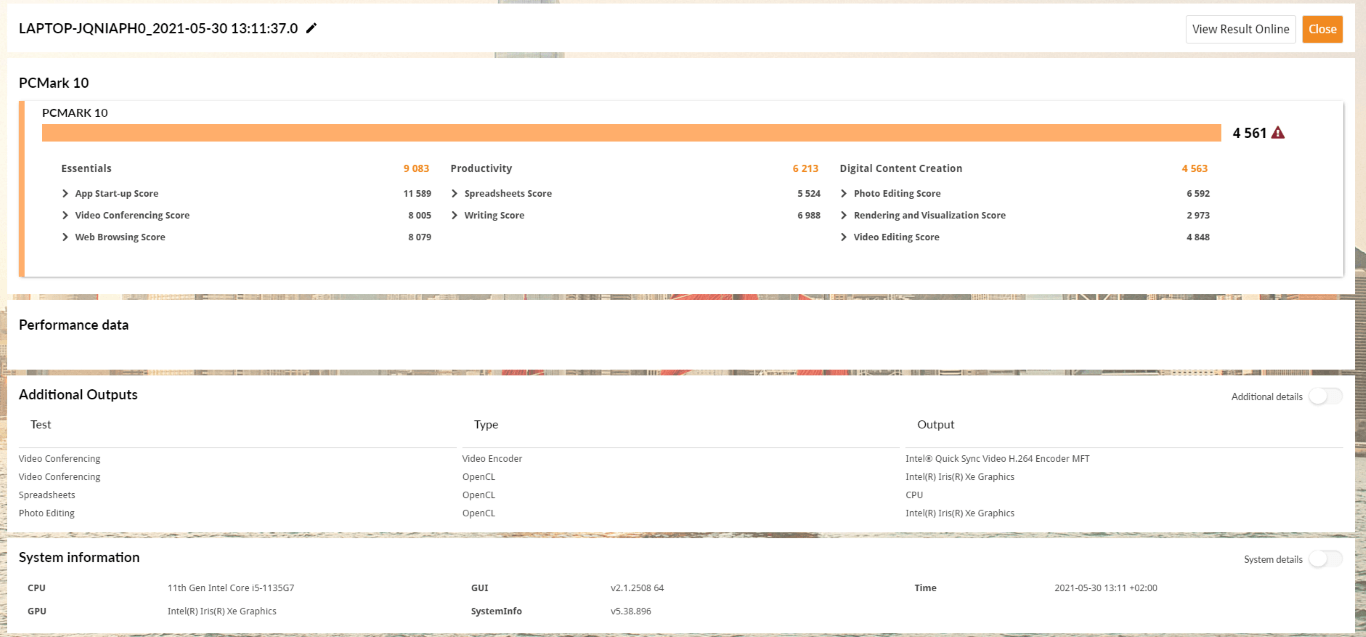Image resolution: width=1366 pixels, height=637 pixels.
Task: Expand Rendering and Visualization Score
Action: click(x=844, y=216)
